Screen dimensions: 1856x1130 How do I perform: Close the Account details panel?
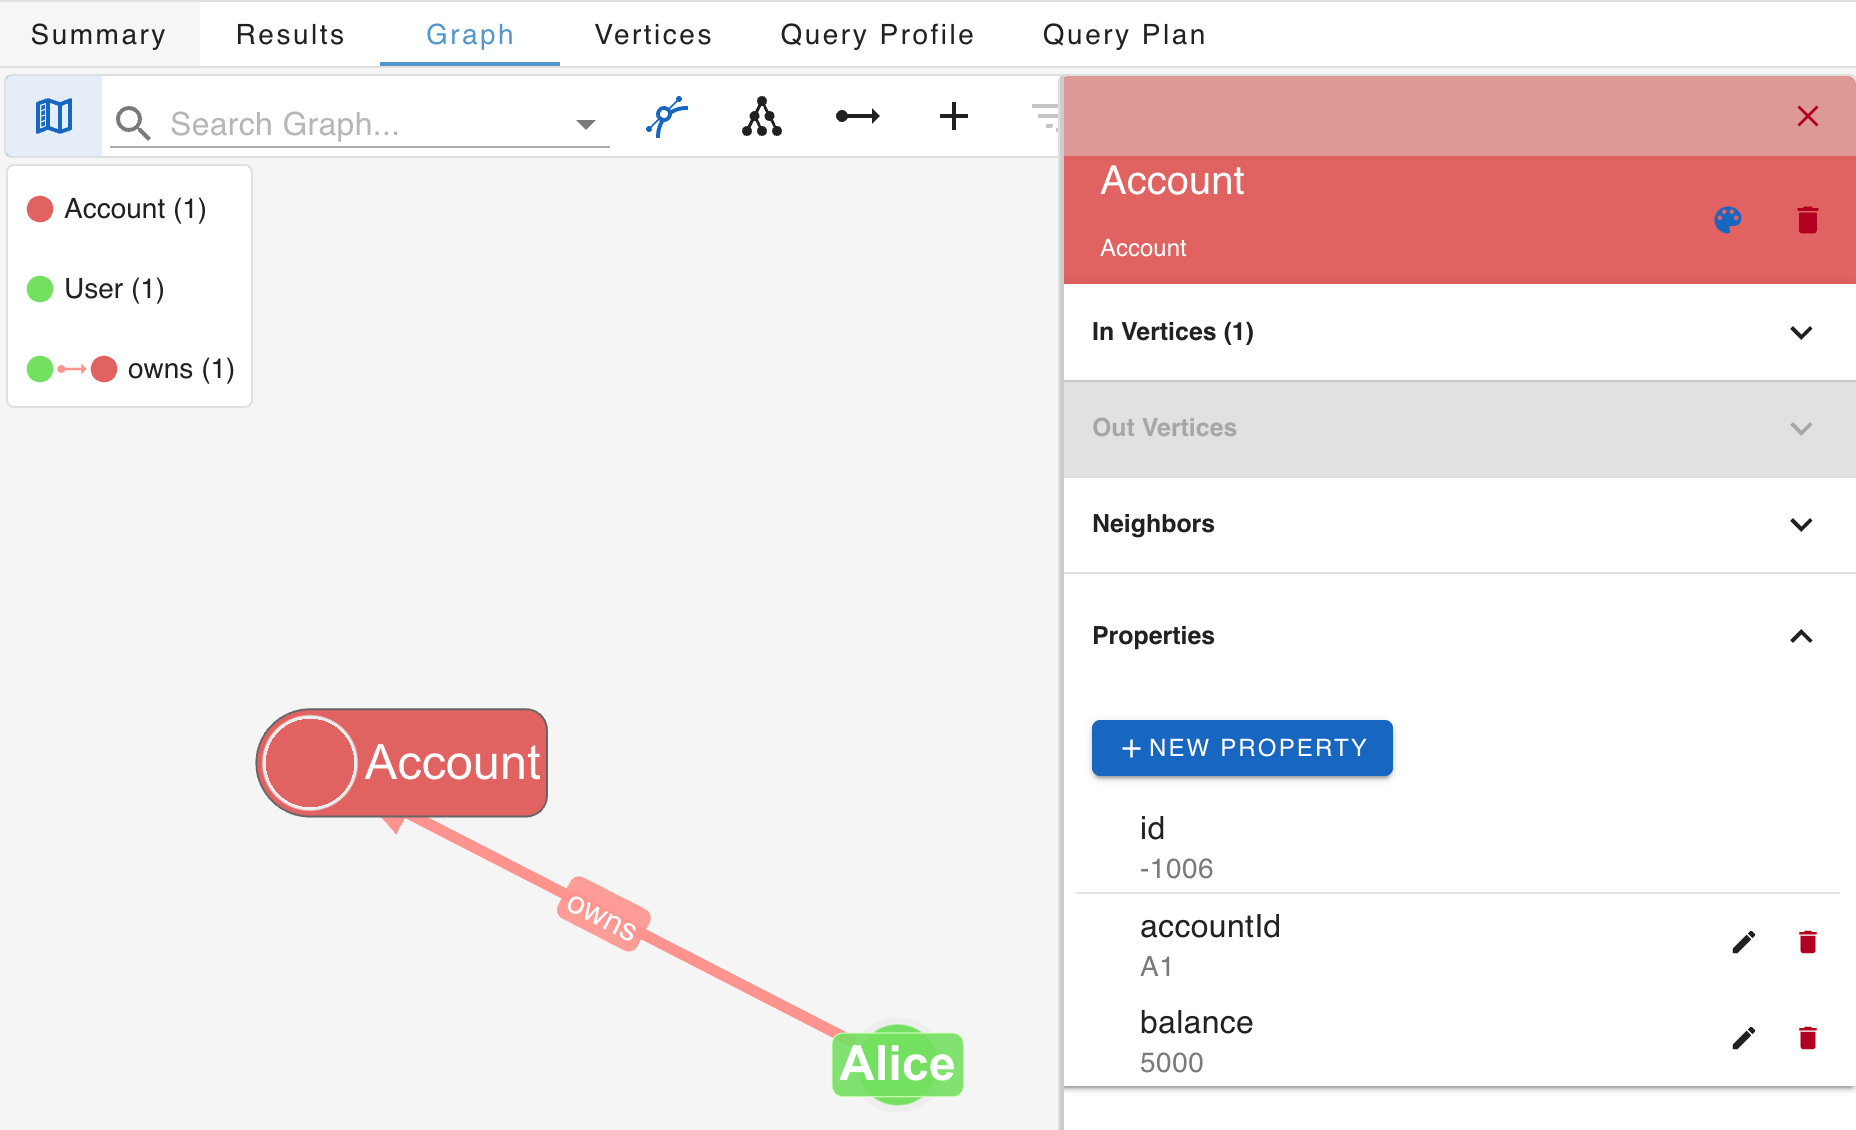(1808, 116)
